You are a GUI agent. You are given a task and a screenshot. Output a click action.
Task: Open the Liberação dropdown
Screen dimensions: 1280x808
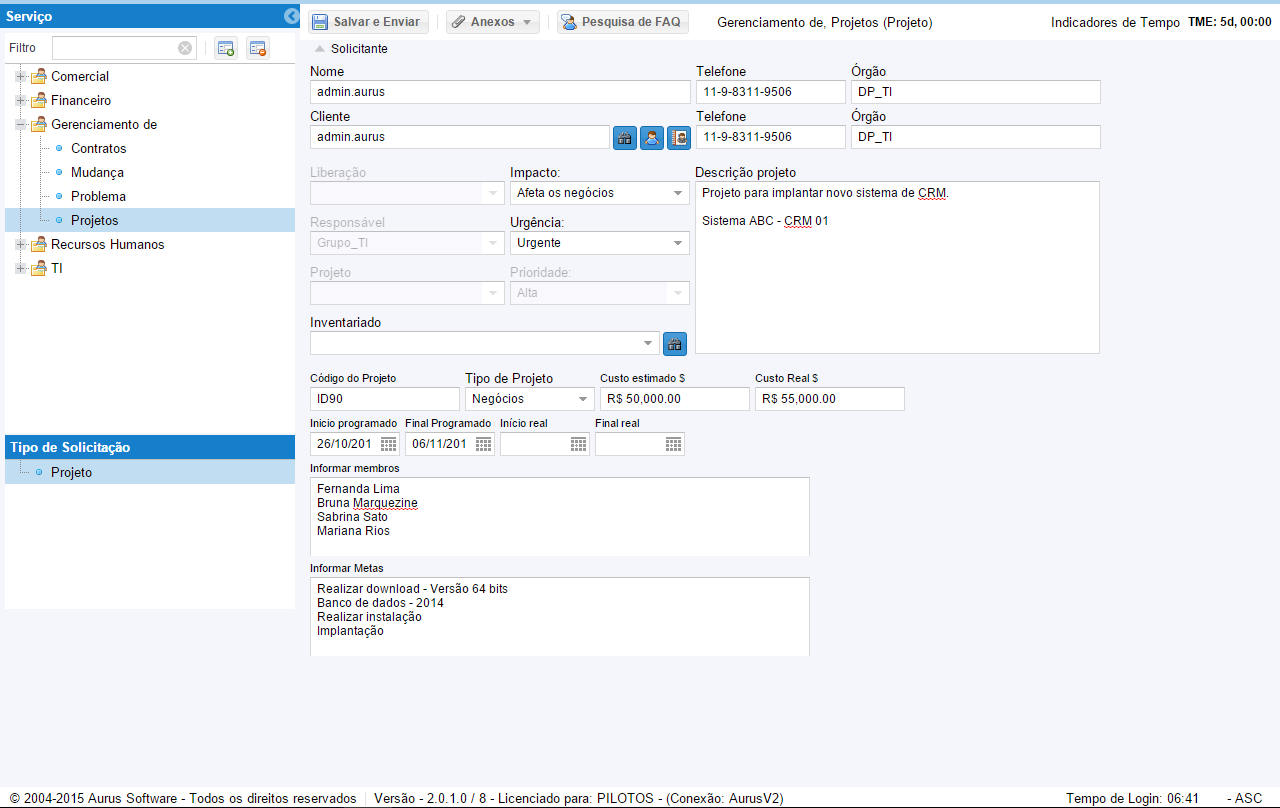(x=494, y=193)
